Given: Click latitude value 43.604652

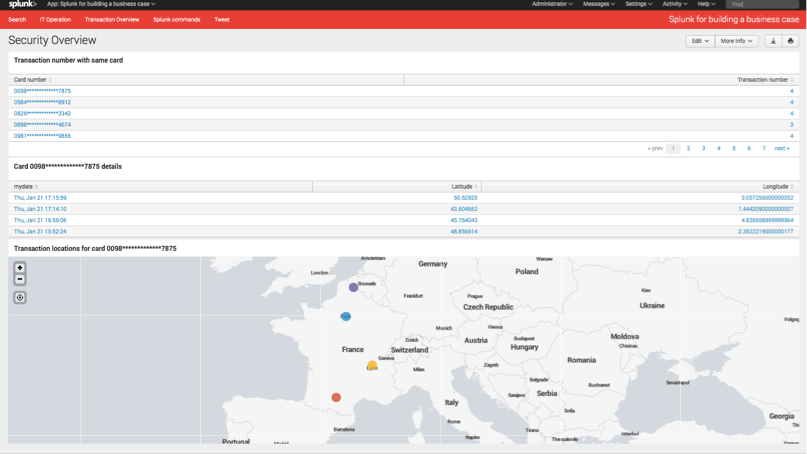Looking at the screenshot, I should pos(464,209).
